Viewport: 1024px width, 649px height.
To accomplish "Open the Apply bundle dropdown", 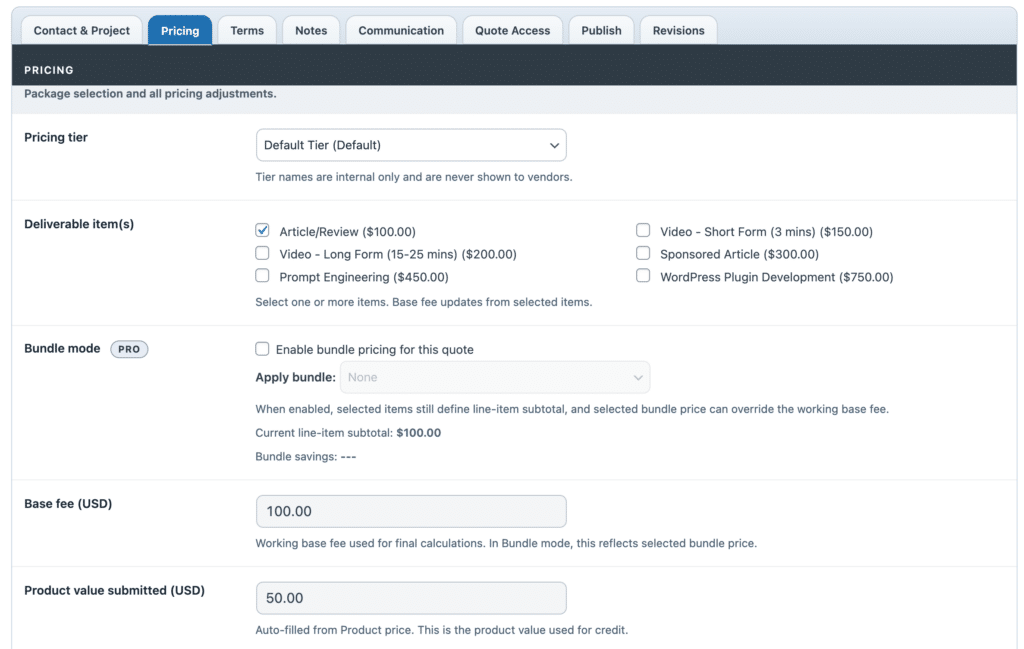I will pos(495,378).
